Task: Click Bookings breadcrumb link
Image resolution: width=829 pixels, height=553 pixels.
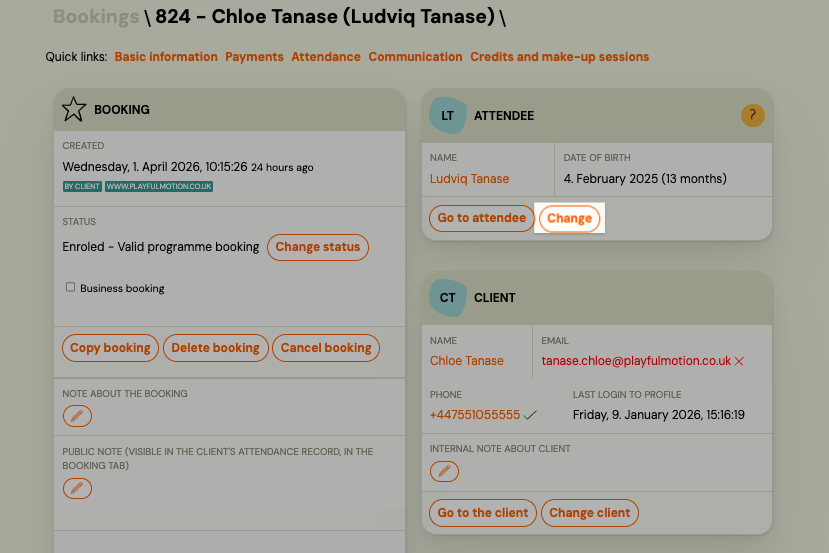Action: (x=96, y=17)
